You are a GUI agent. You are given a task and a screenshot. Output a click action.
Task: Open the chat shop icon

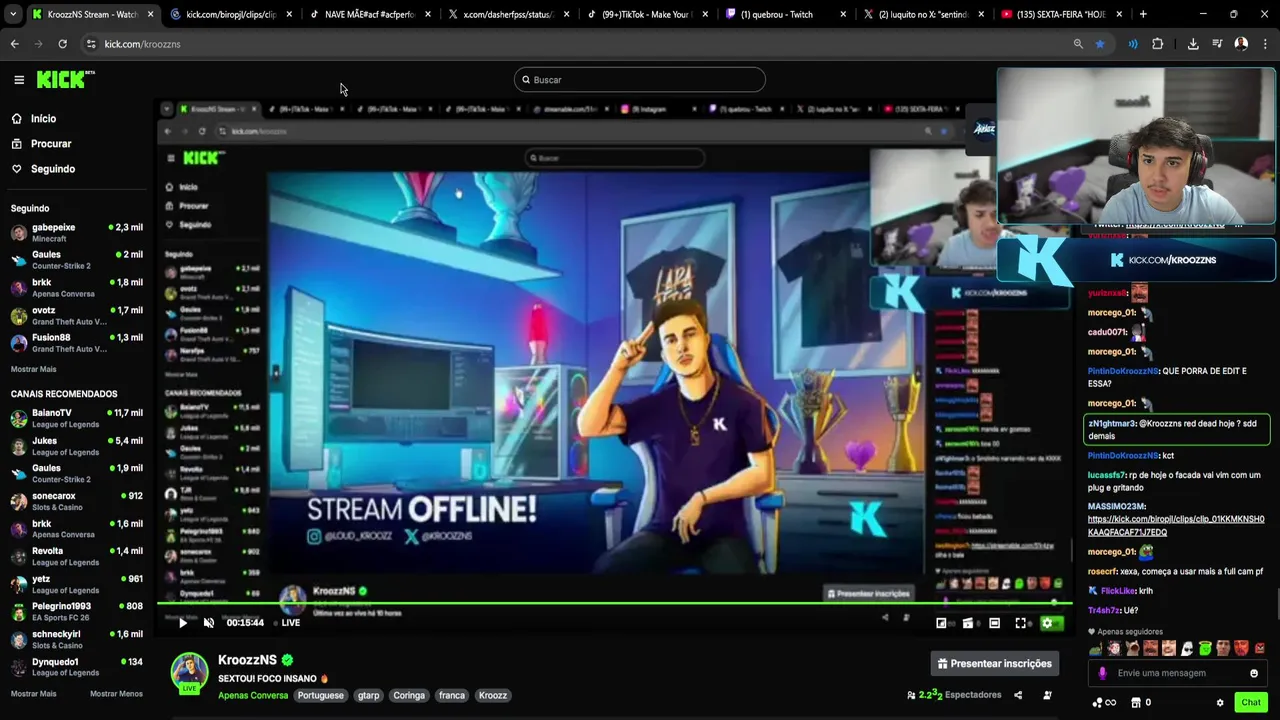click(x=1136, y=703)
